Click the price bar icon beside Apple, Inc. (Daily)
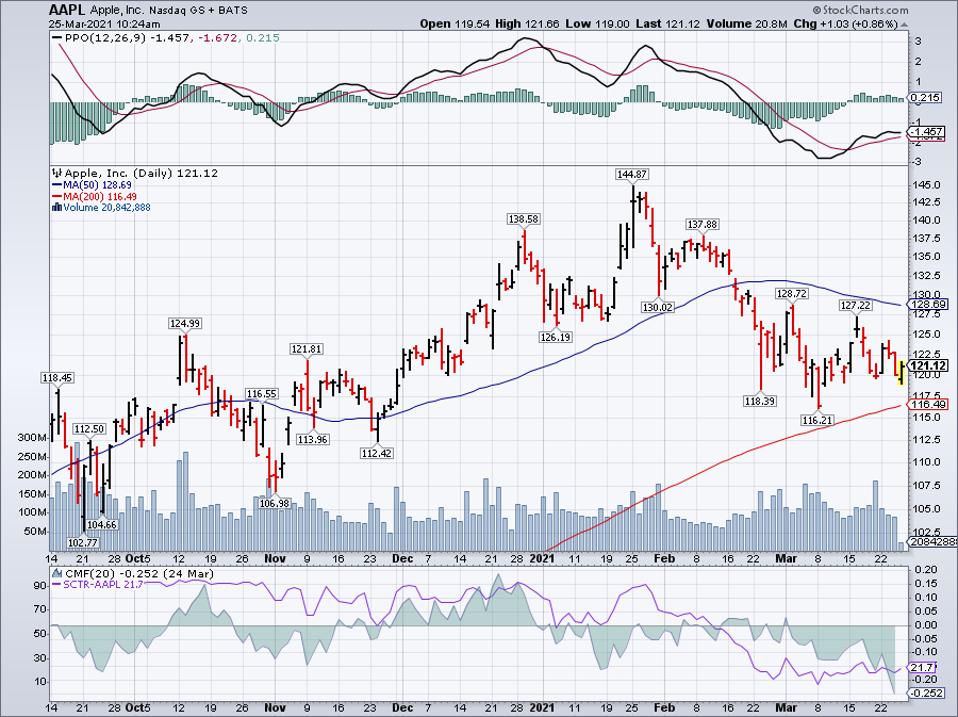This screenshot has width=958, height=717. (58, 173)
